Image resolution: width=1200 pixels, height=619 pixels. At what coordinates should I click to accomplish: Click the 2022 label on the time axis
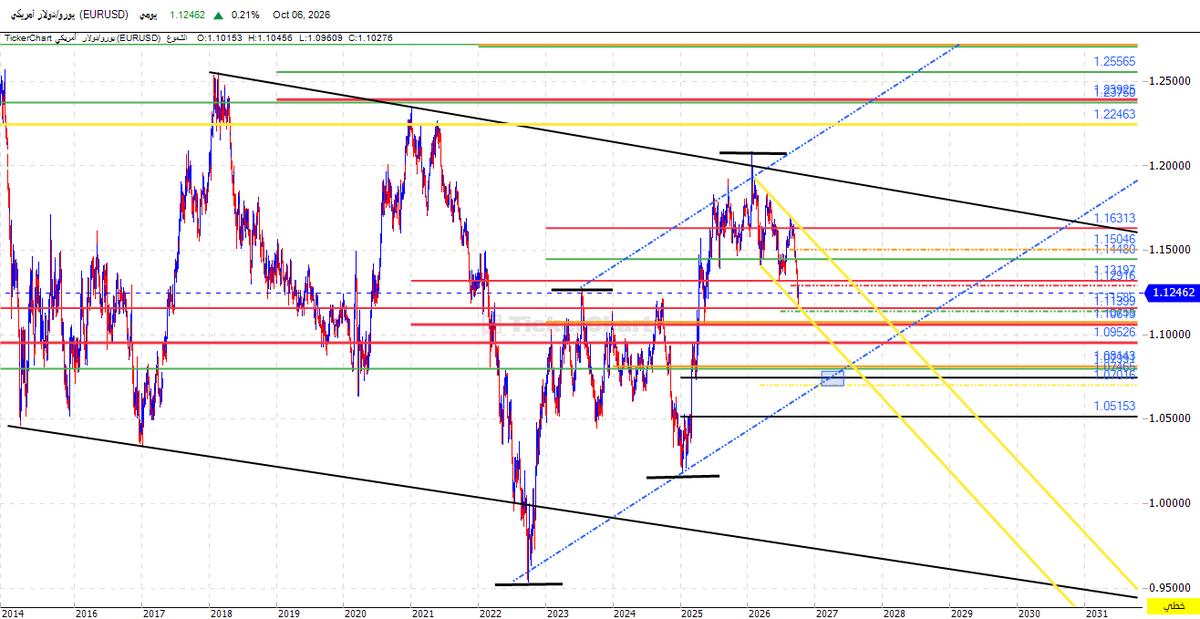tap(489, 612)
